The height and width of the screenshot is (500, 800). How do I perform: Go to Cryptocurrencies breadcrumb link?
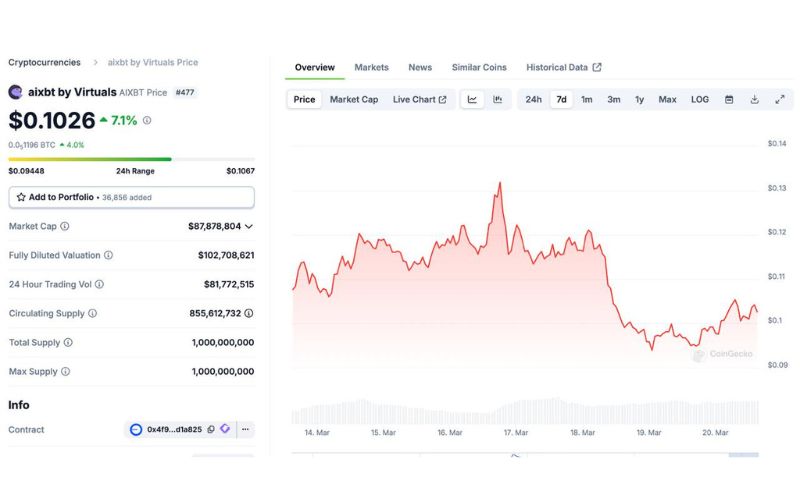coord(44,62)
